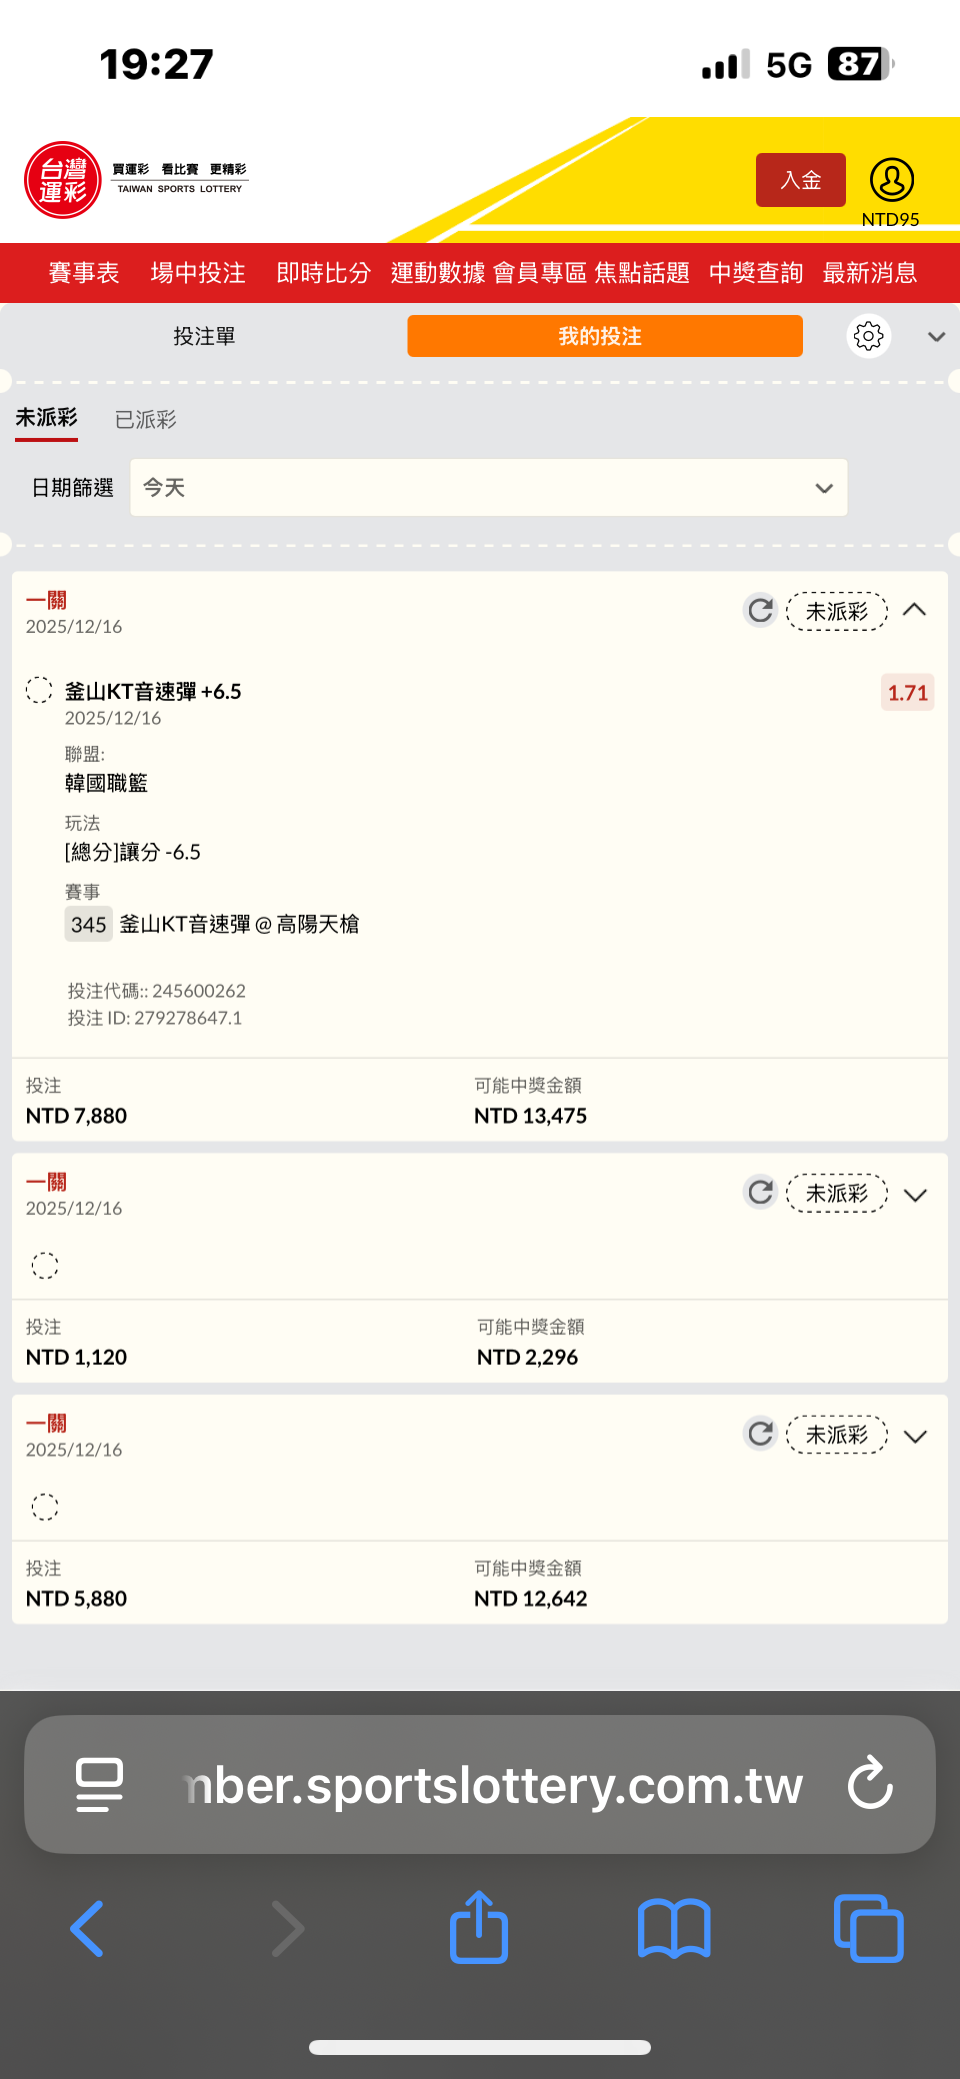
Task: Tap Safari share icon
Action: (479, 1927)
